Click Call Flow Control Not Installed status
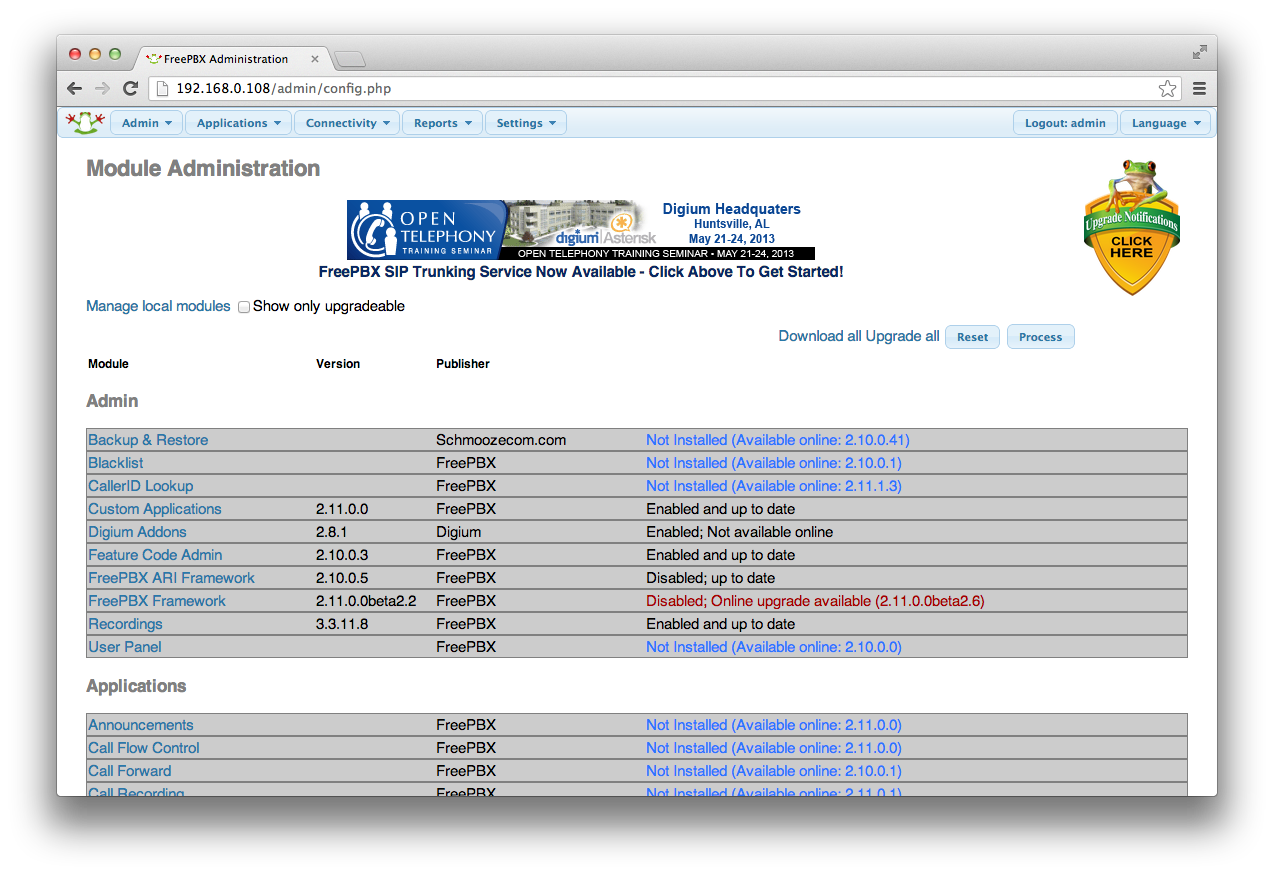The image size is (1274, 875). 774,748
